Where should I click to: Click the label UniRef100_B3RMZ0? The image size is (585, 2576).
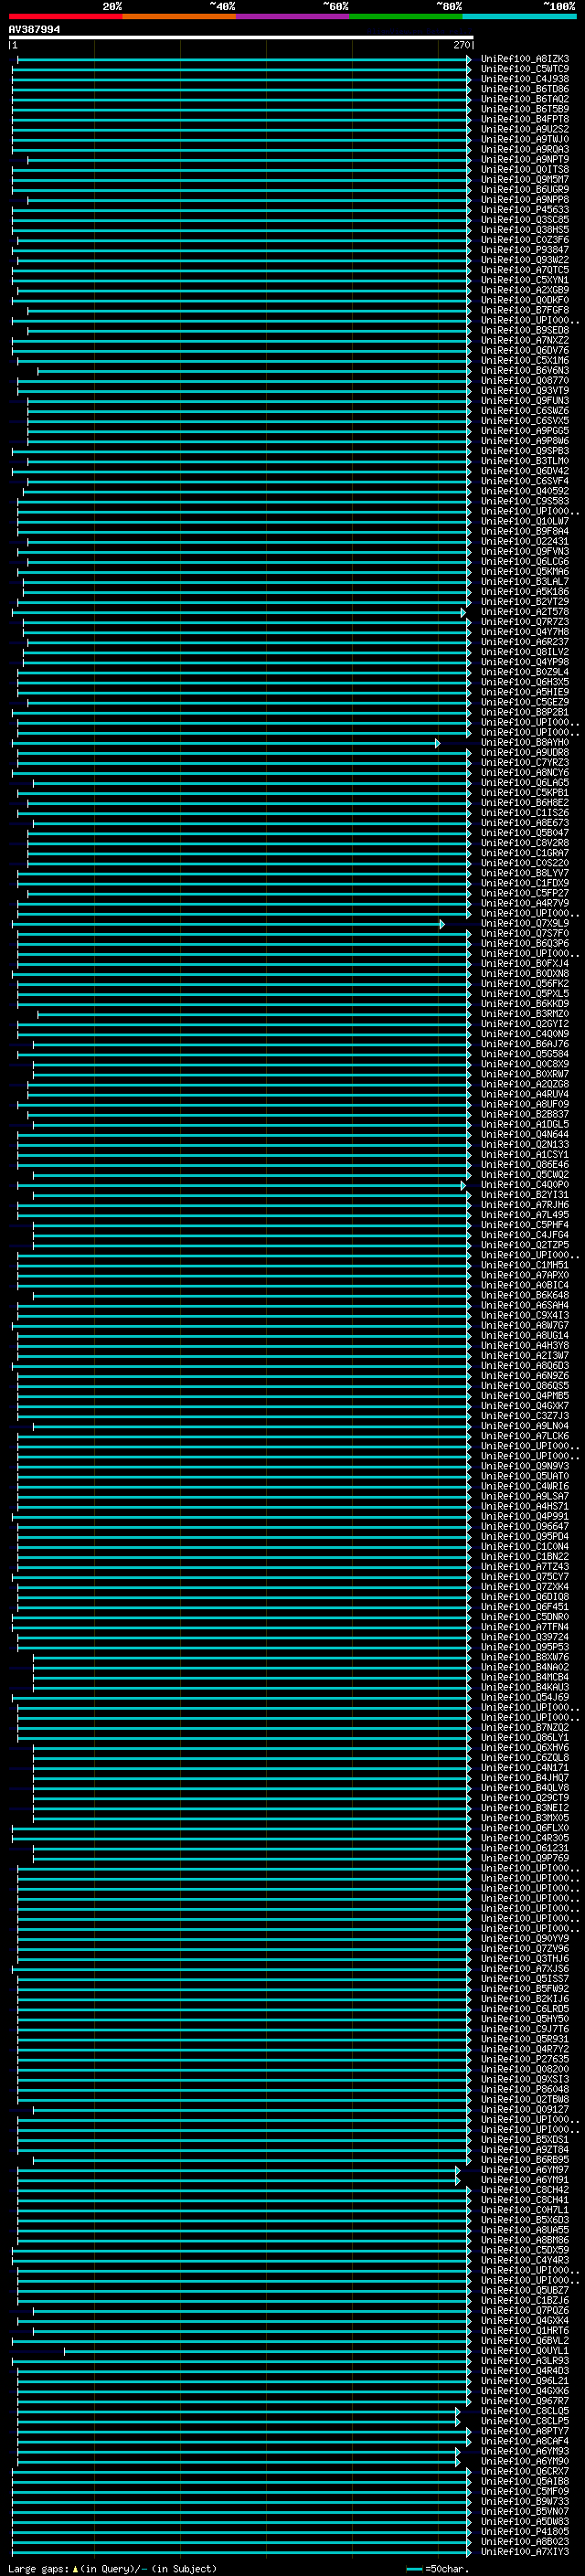525,1013
